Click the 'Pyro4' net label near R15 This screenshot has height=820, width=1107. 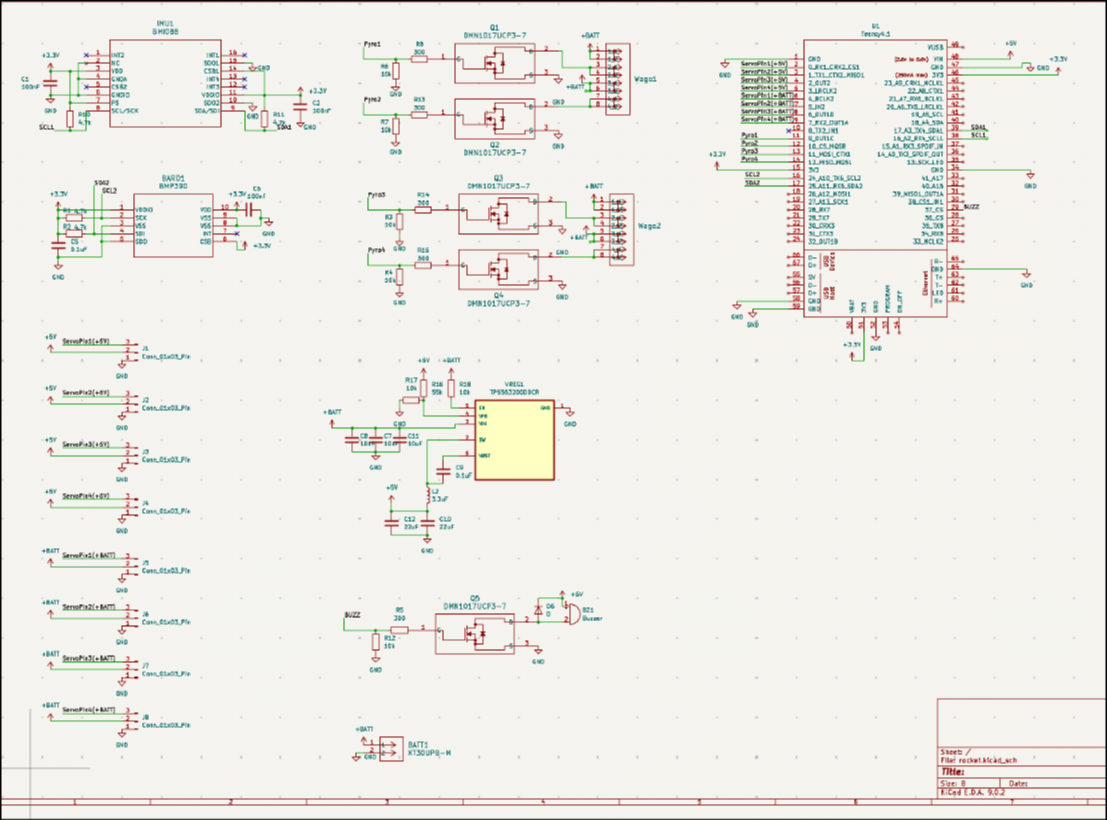376,250
